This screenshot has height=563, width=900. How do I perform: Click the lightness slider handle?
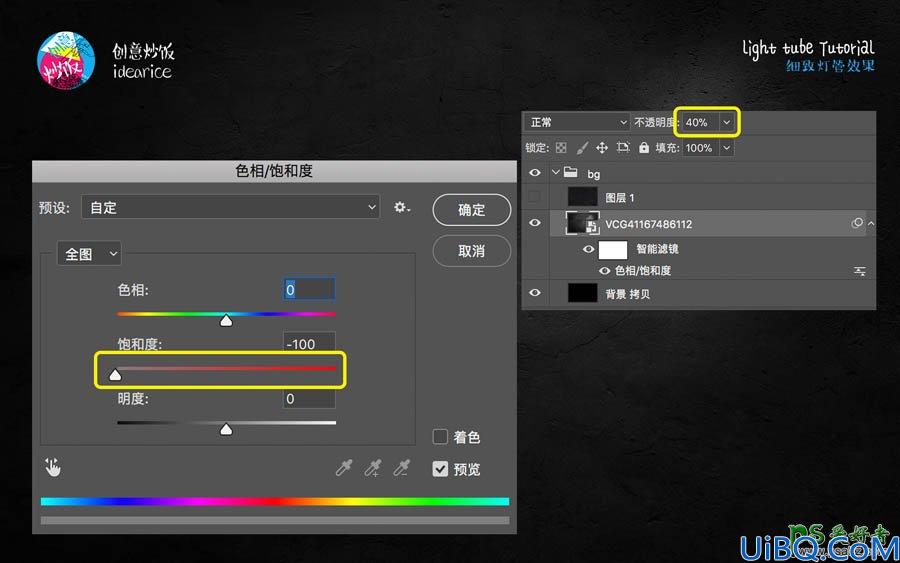226,429
